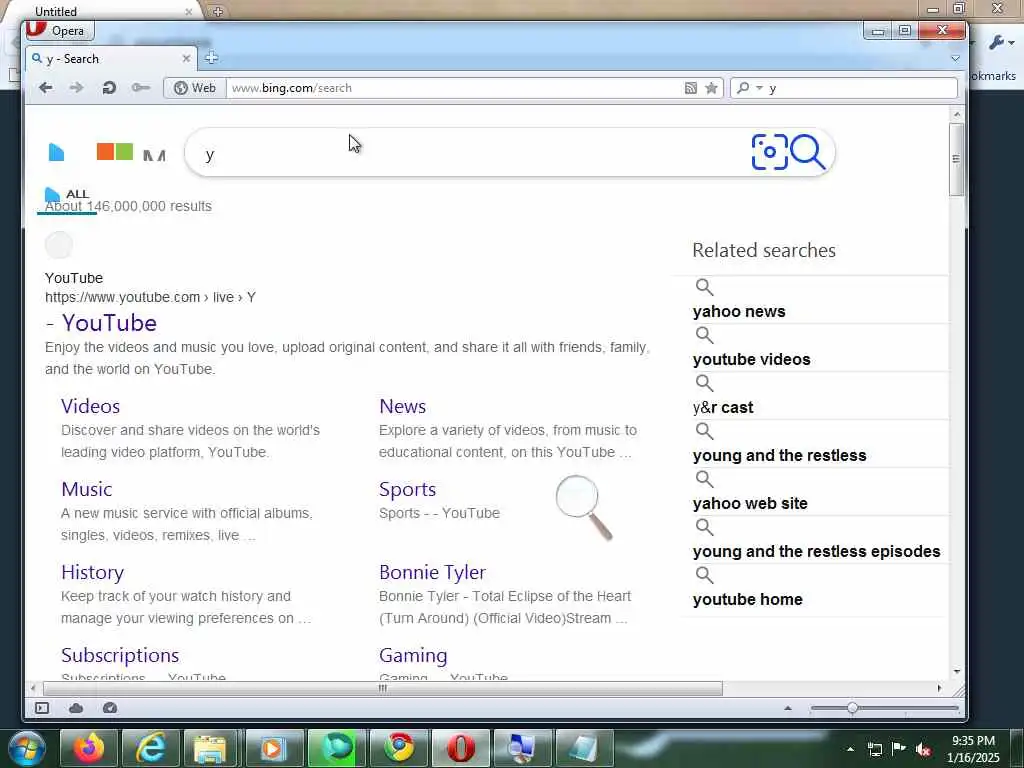
Task: Switch to Opera taskbar button
Action: click(460, 748)
